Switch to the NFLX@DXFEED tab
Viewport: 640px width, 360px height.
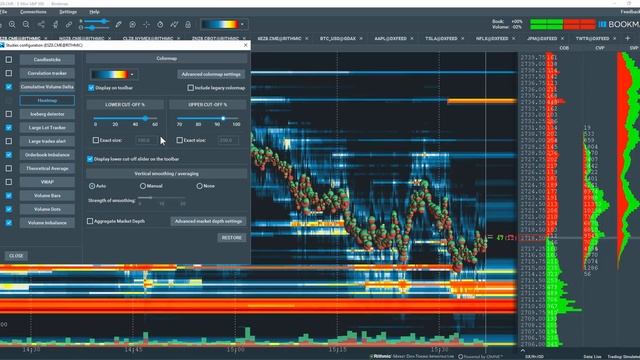pos(492,38)
